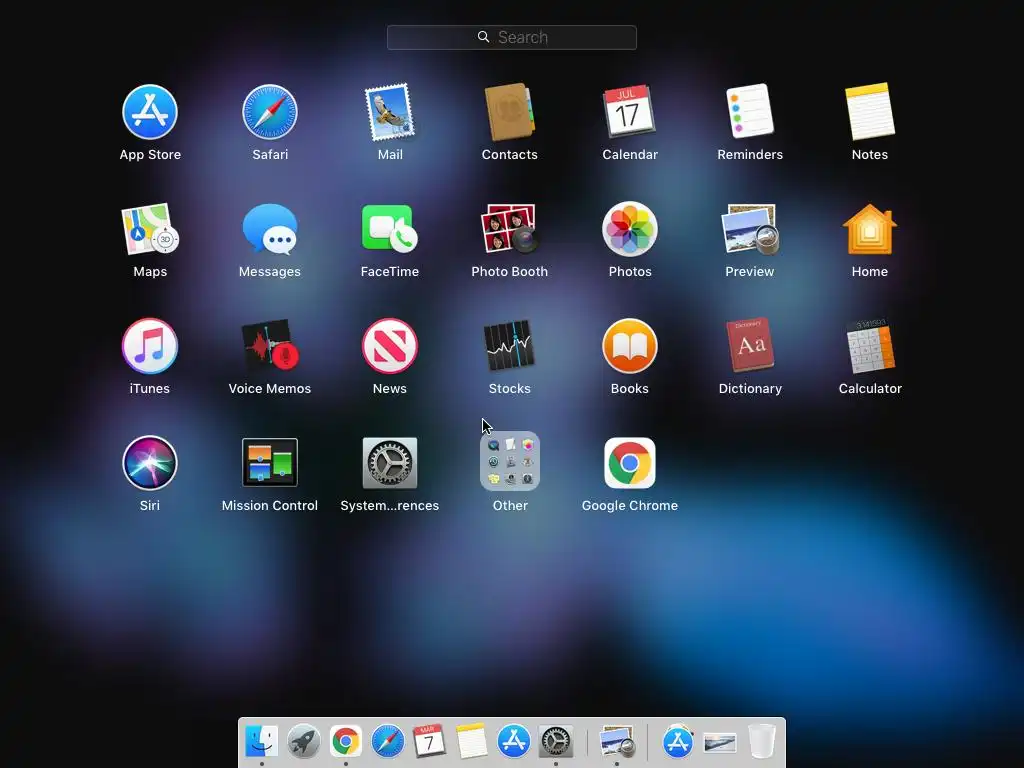Click the Launchpad Search field

[x=512, y=37]
